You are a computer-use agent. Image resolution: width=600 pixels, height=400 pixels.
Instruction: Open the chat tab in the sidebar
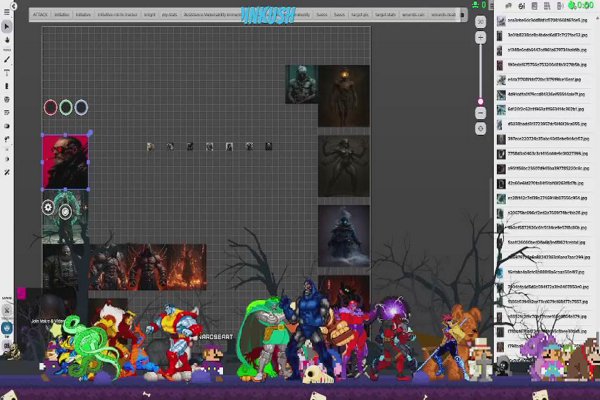coord(509,6)
